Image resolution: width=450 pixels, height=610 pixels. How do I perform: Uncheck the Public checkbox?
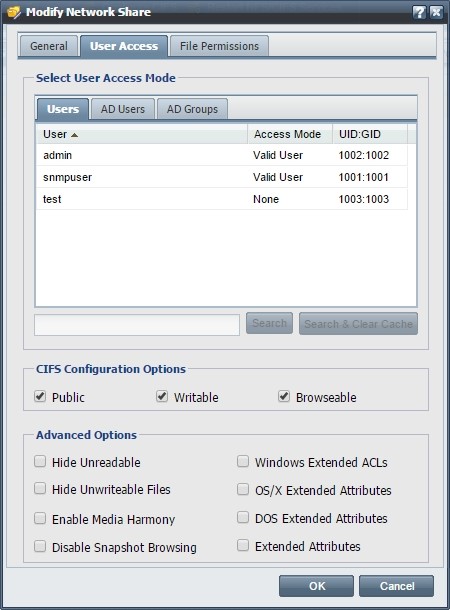(40, 396)
